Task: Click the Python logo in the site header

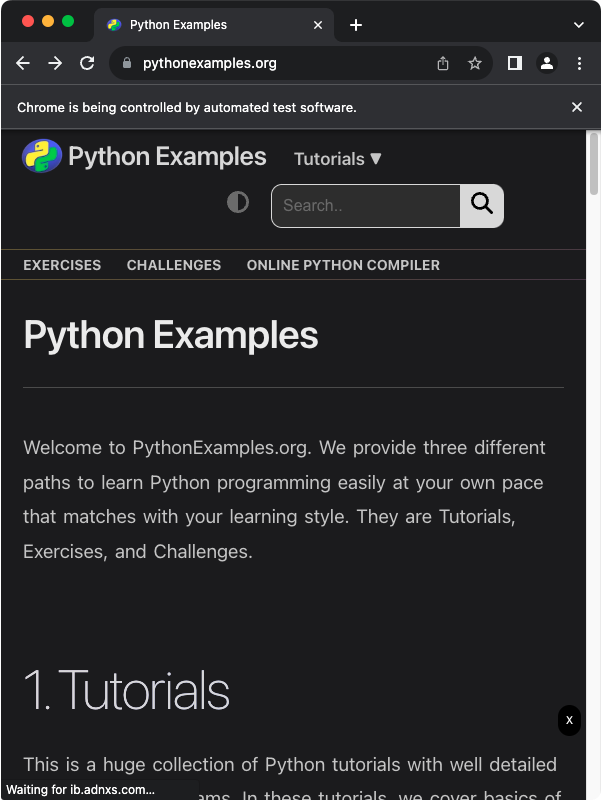Action: [42, 156]
